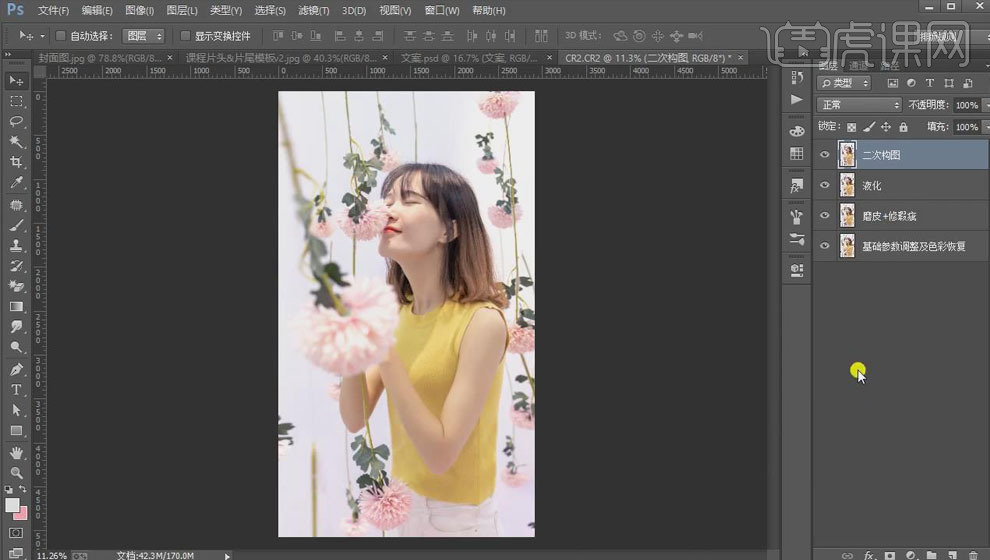
Task: Select the Crop tool
Action: tap(16, 162)
